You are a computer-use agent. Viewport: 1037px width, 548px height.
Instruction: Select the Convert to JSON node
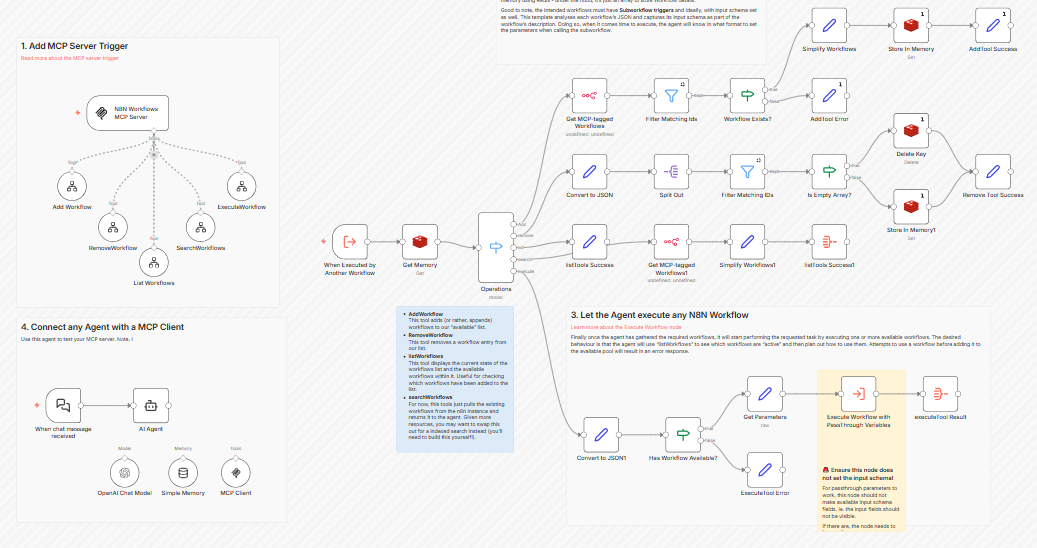[x=589, y=172]
